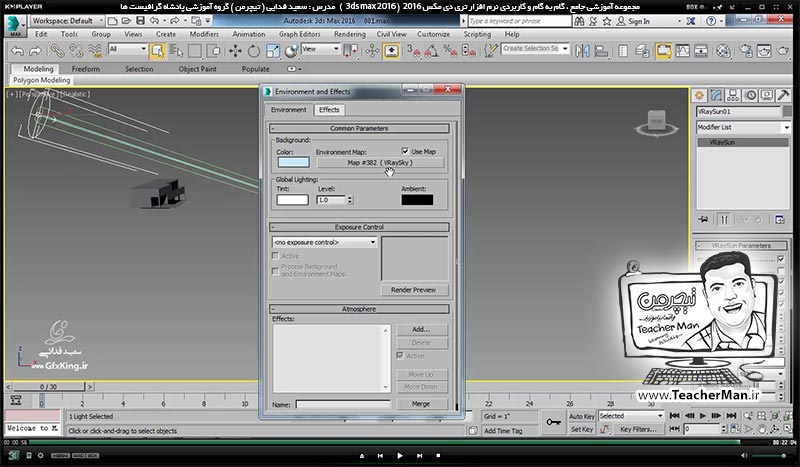This screenshot has height=467, width=800.
Task: Toggle the pin stack icon under the modifier stack
Action: click(703, 219)
